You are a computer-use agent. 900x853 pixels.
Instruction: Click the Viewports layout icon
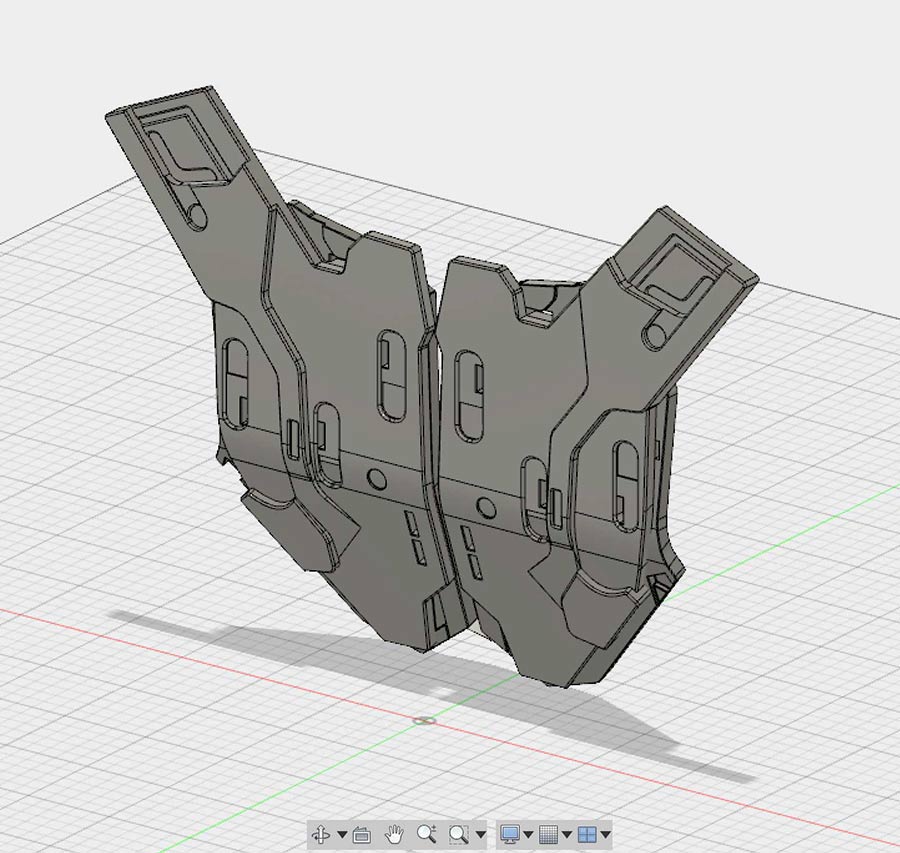coord(587,834)
